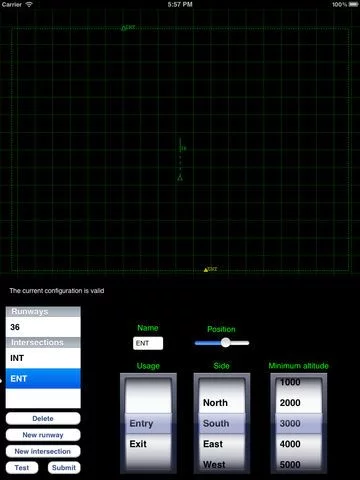Screen dimensions: 360x480
Task: Select the ENT intersection row
Action: tap(43, 379)
